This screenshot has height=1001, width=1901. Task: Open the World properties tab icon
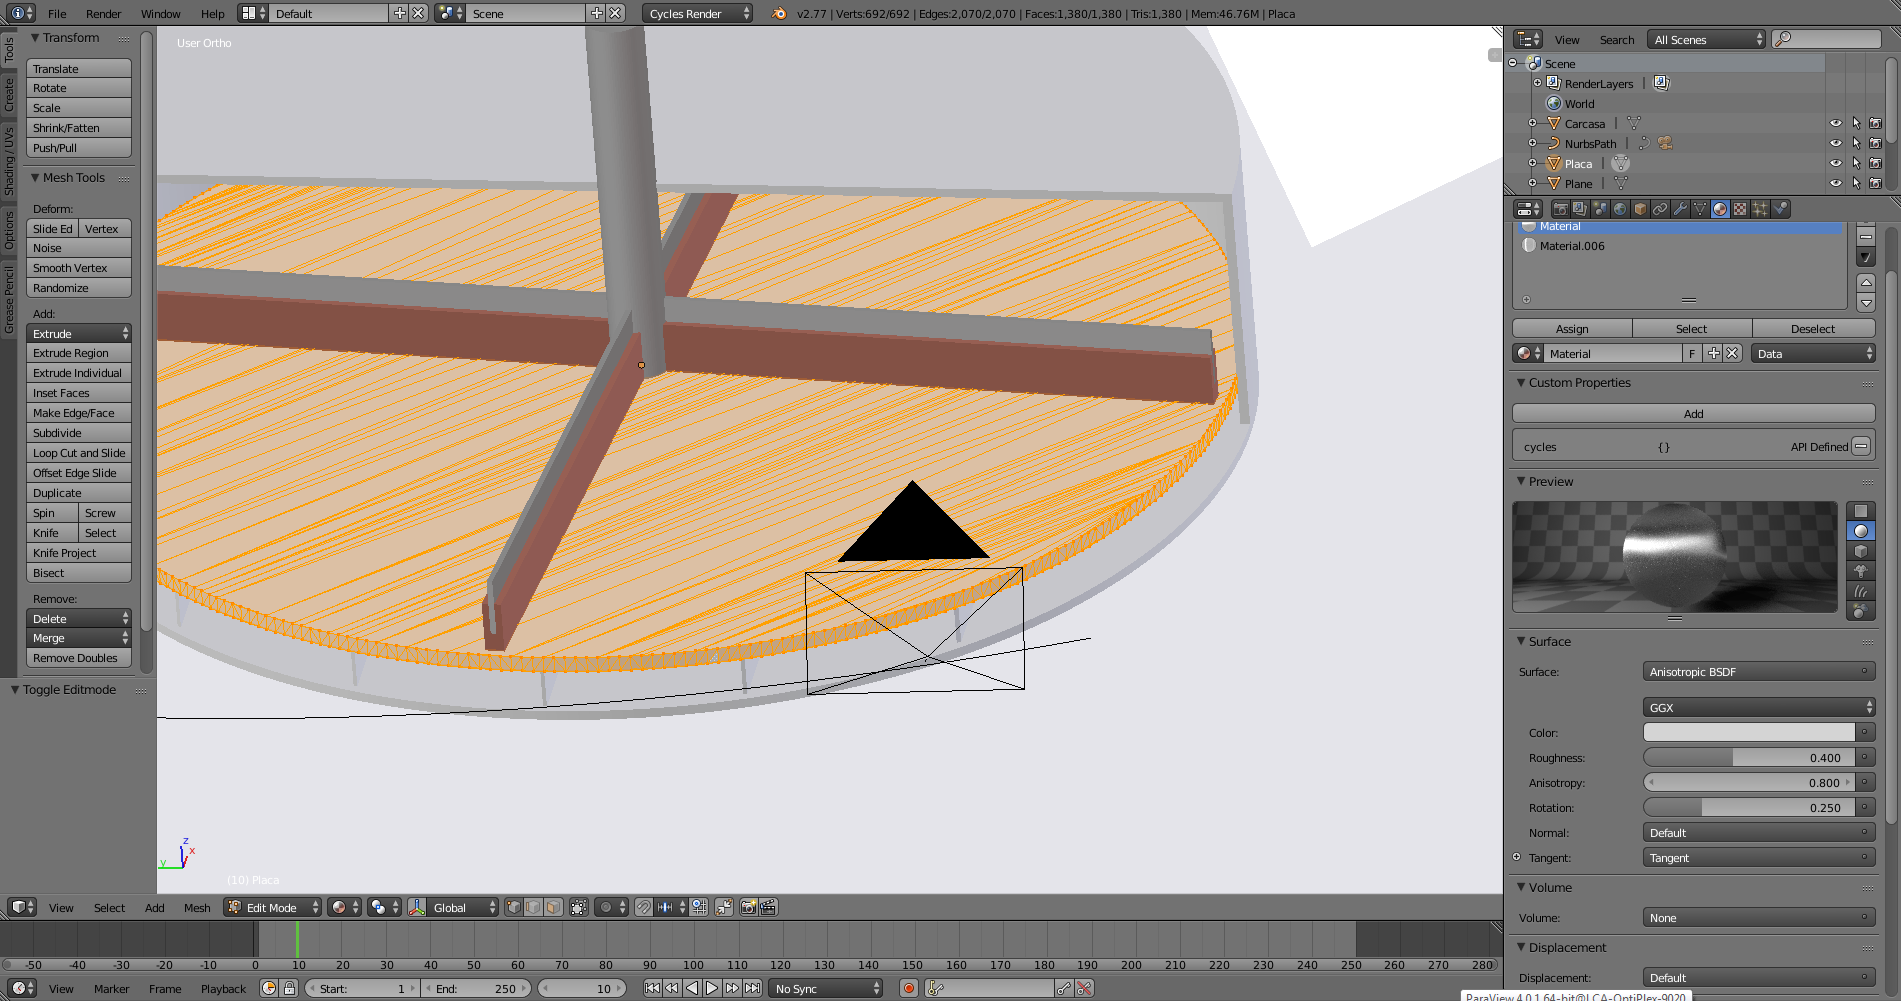click(x=1620, y=209)
